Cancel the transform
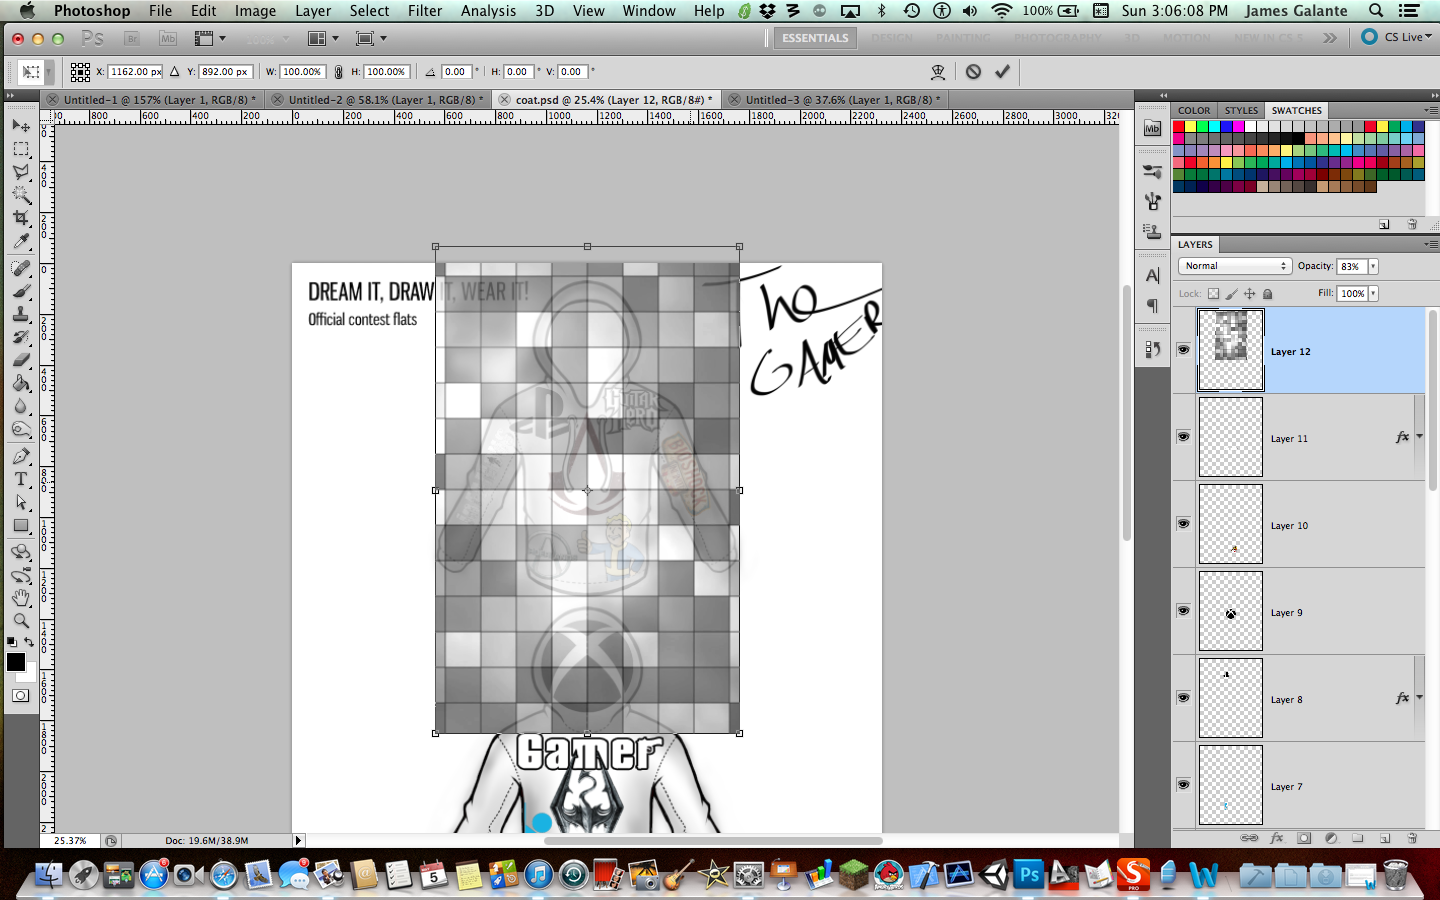The height and width of the screenshot is (900, 1440). click(973, 71)
